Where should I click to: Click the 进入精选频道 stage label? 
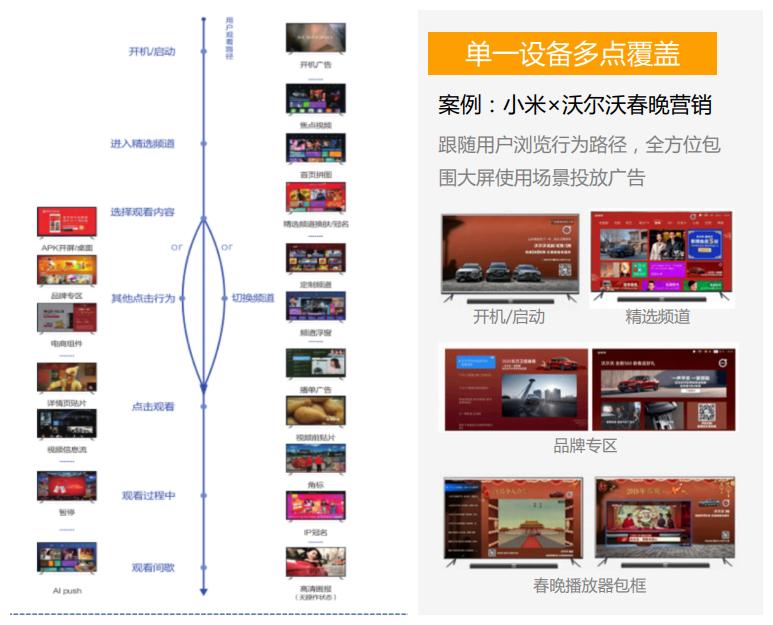point(142,143)
